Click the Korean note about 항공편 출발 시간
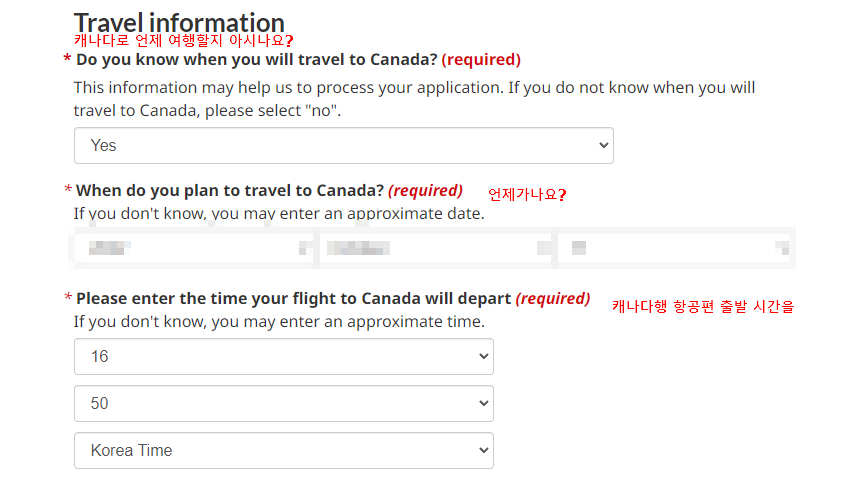This screenshot has height=483, width=849. point(703,307)
